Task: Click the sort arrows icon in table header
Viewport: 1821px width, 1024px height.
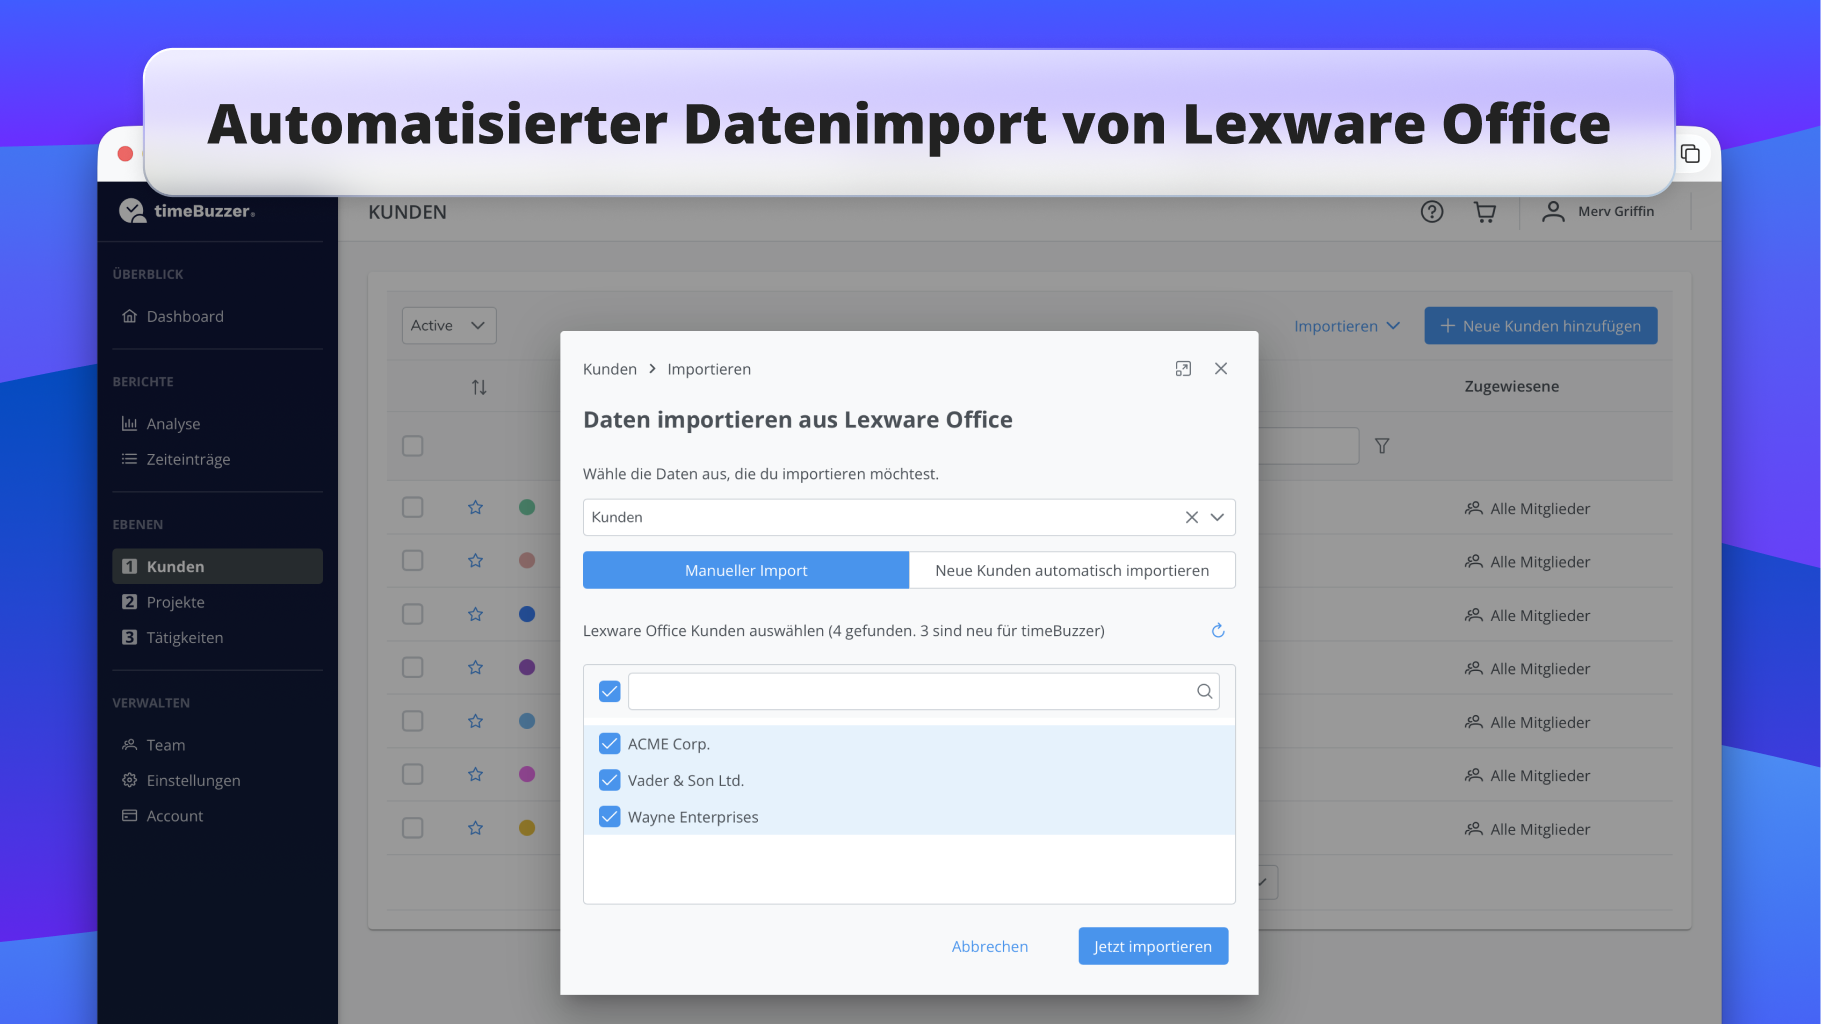Action: point(479,387)
